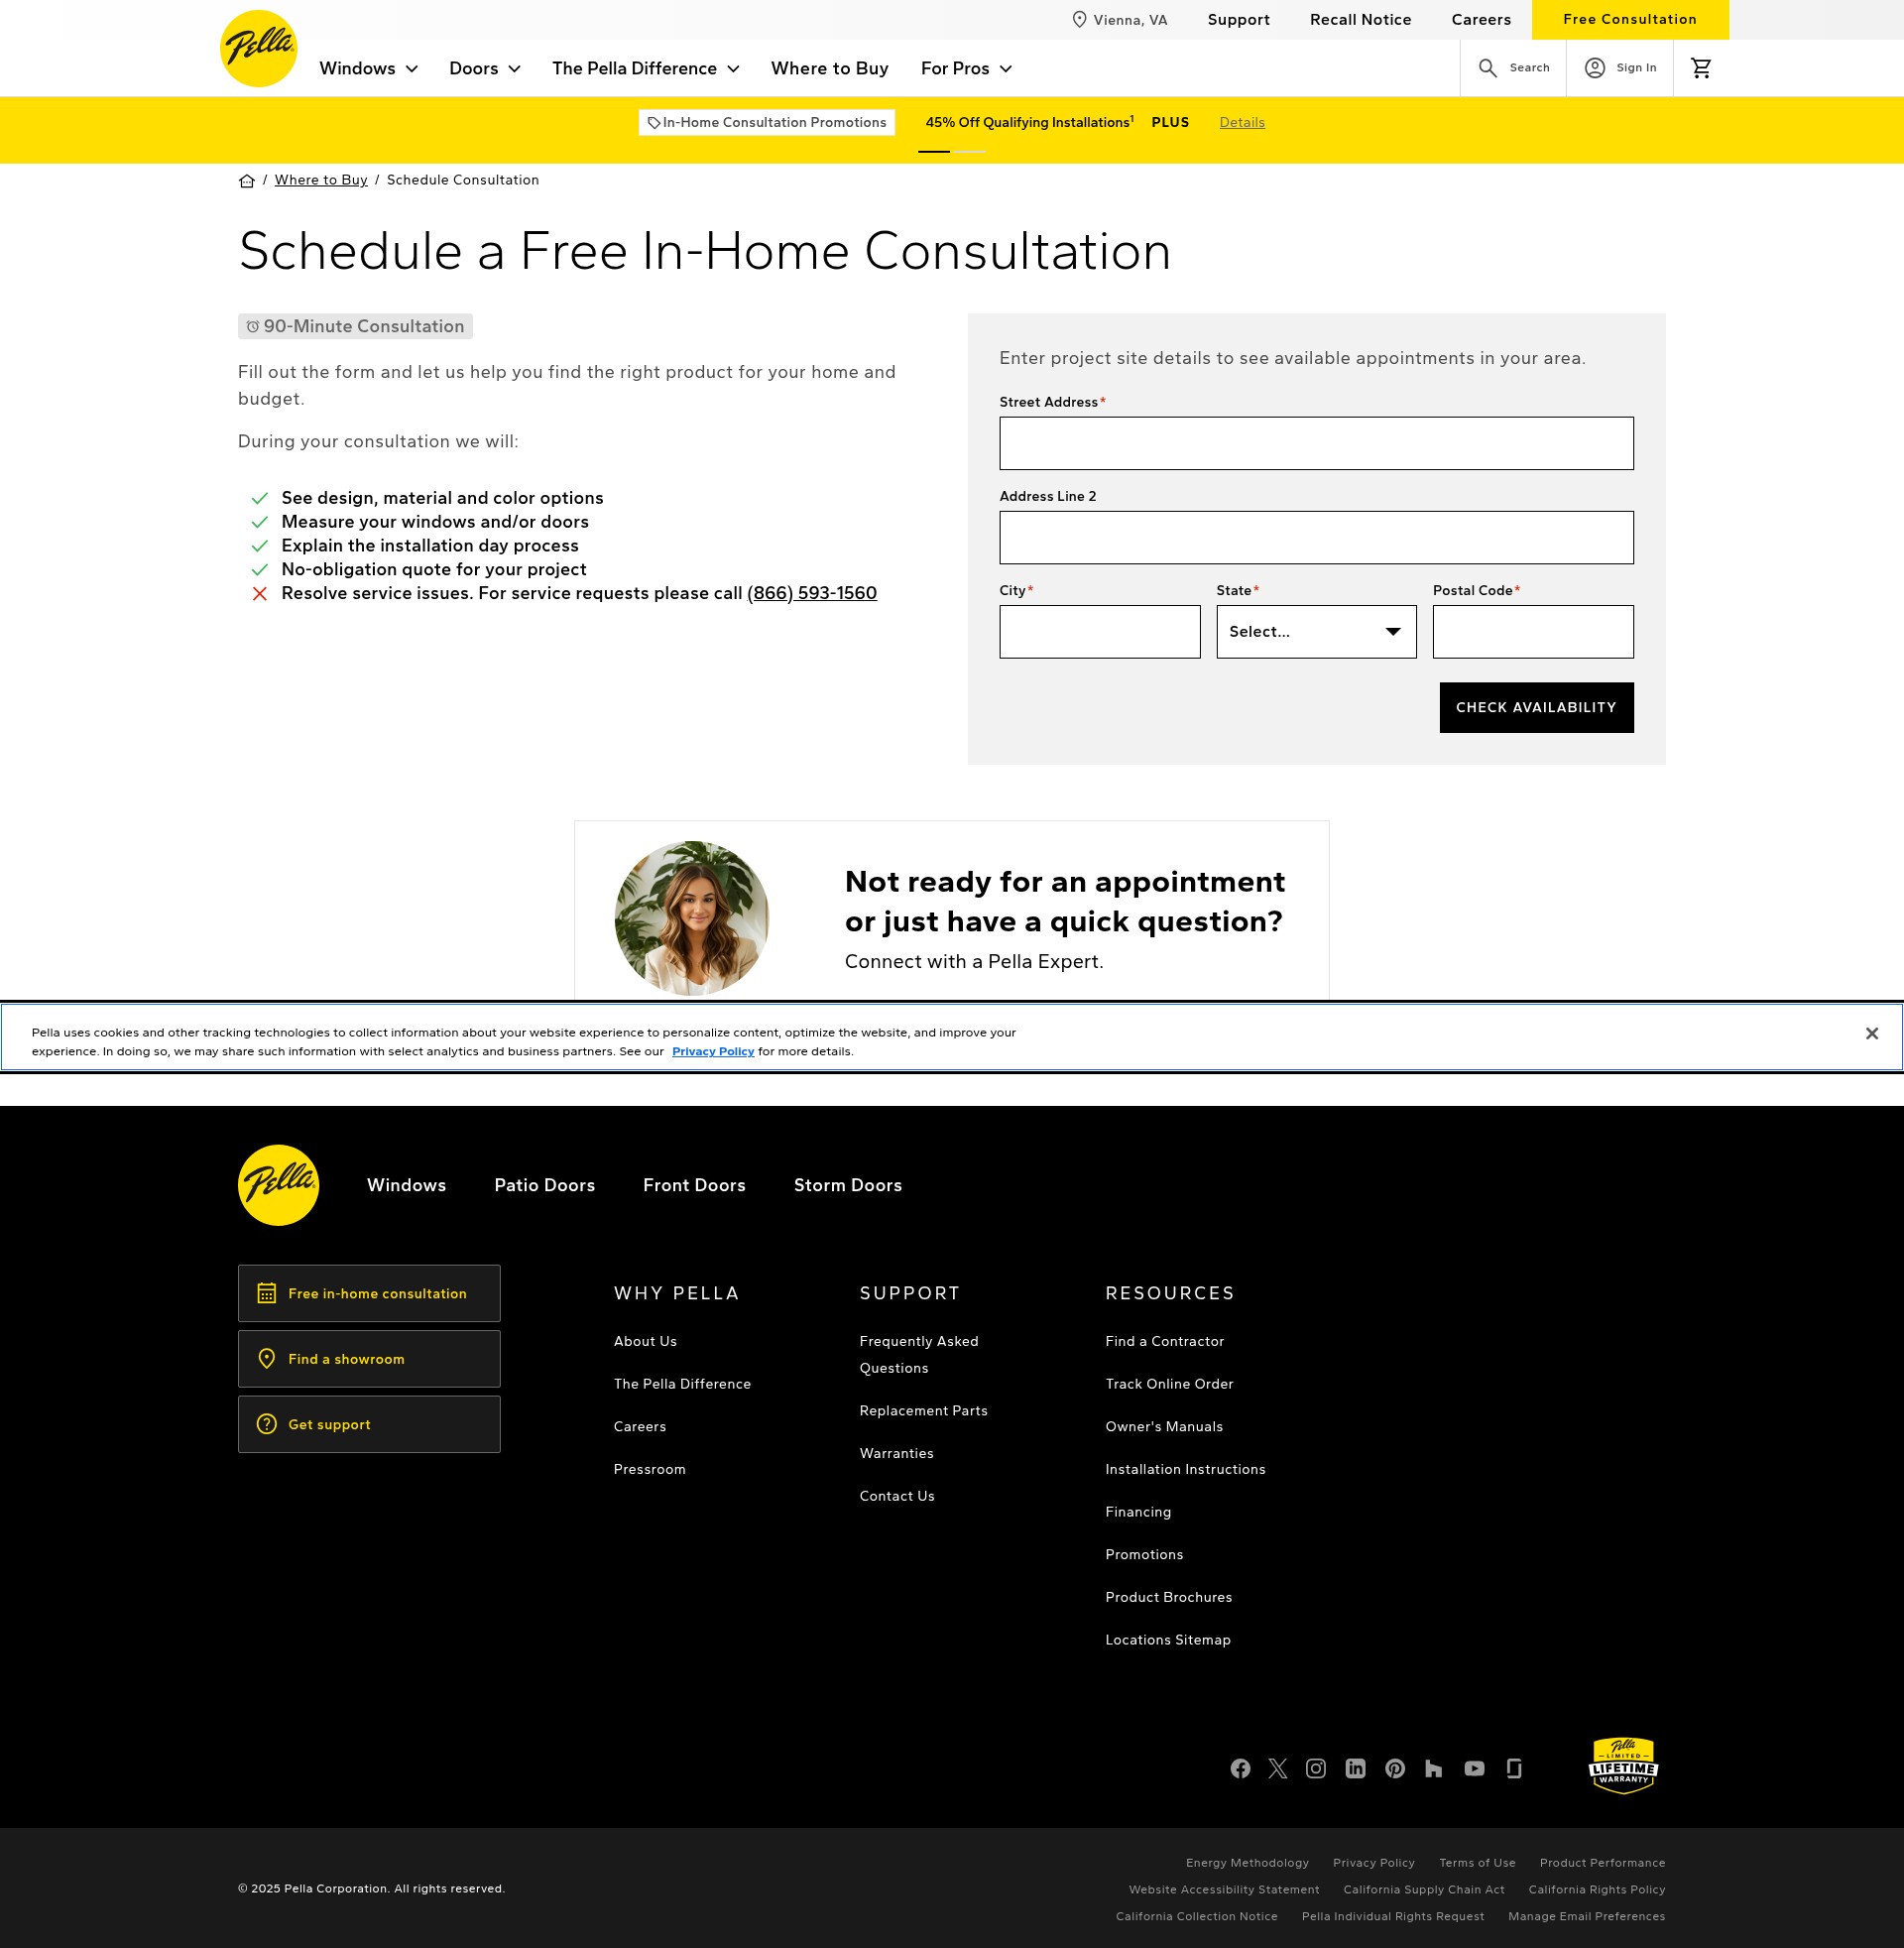
Task: Click Find a showroom footer button
Action: coord(369,1359)
